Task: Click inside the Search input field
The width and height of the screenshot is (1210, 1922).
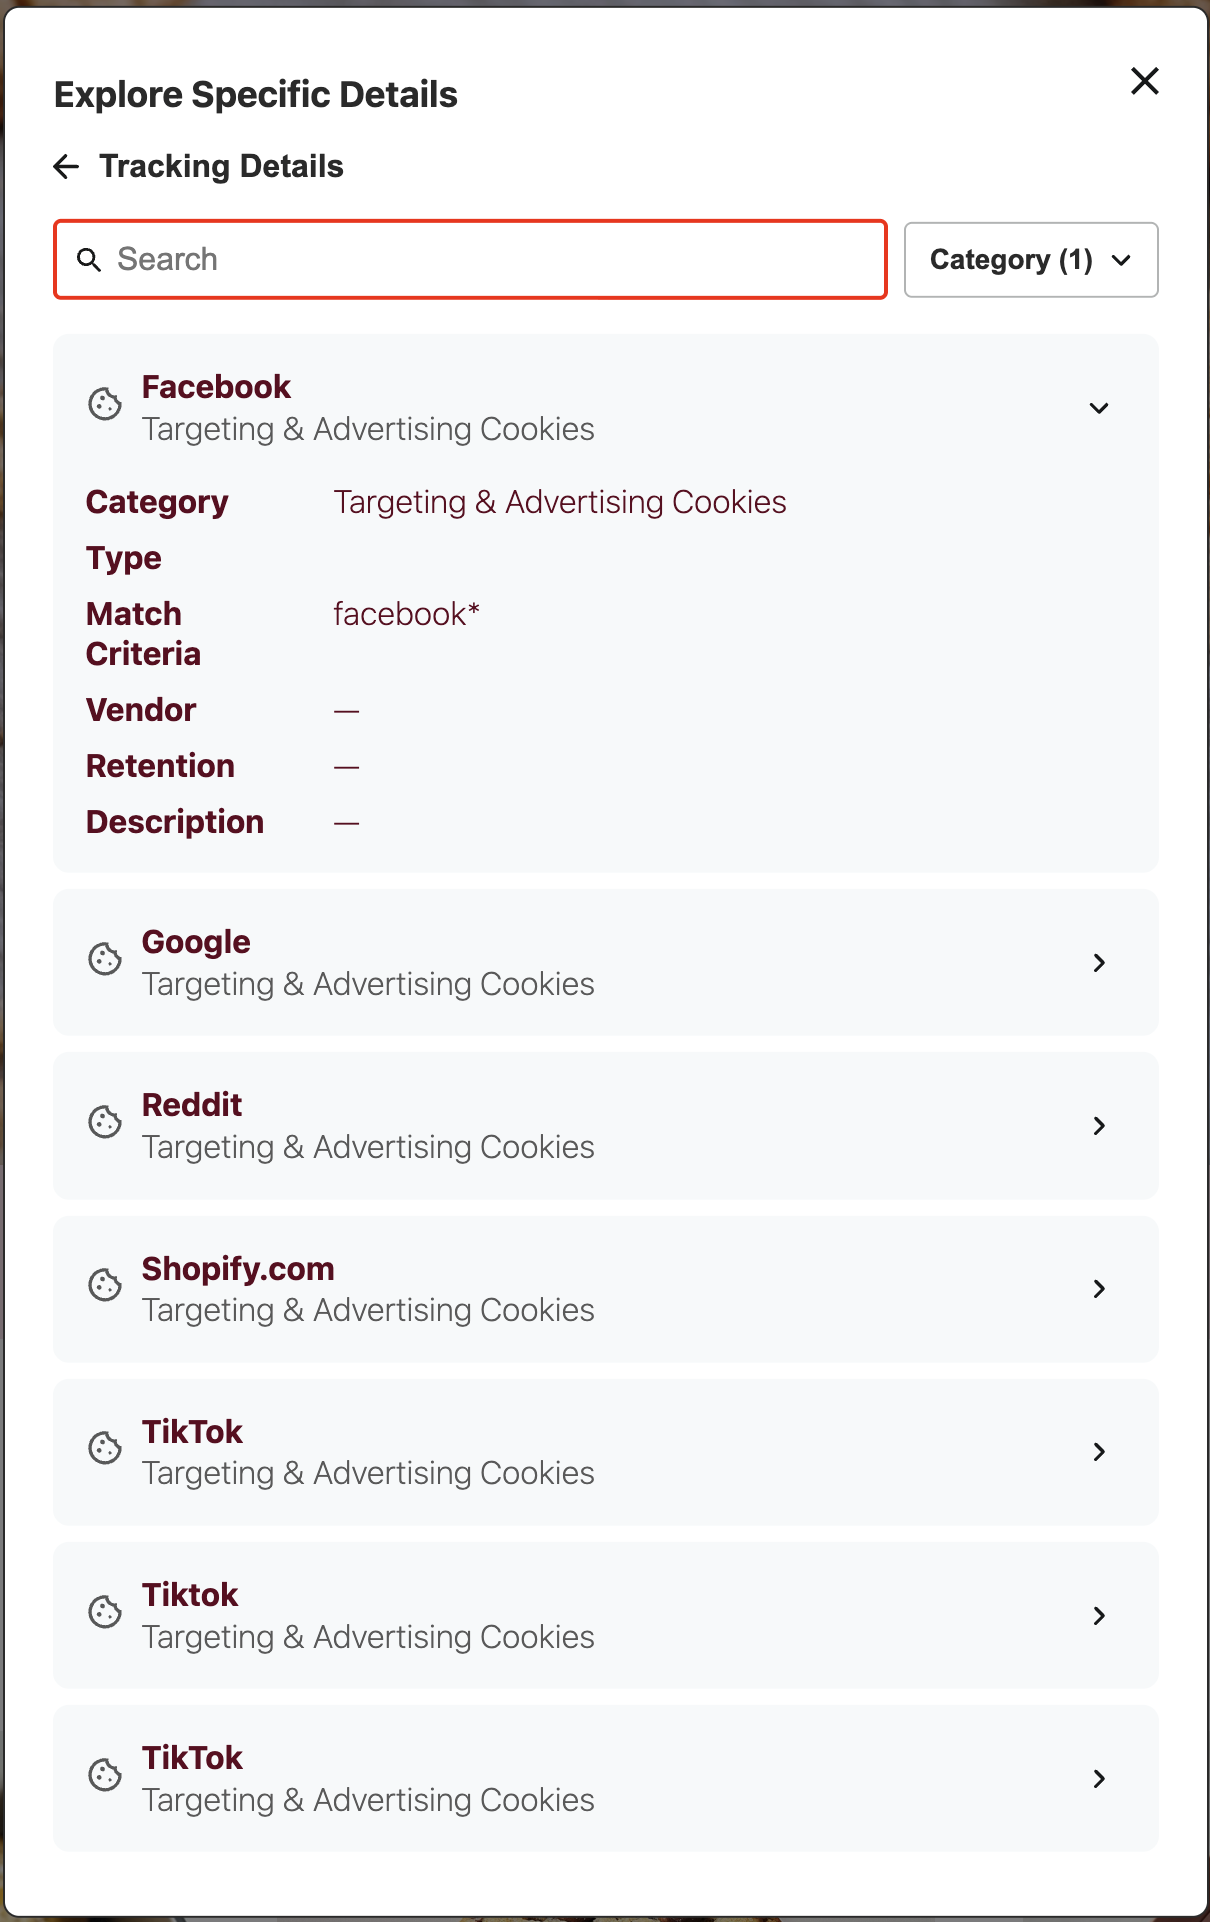Action: pos(470,259)
